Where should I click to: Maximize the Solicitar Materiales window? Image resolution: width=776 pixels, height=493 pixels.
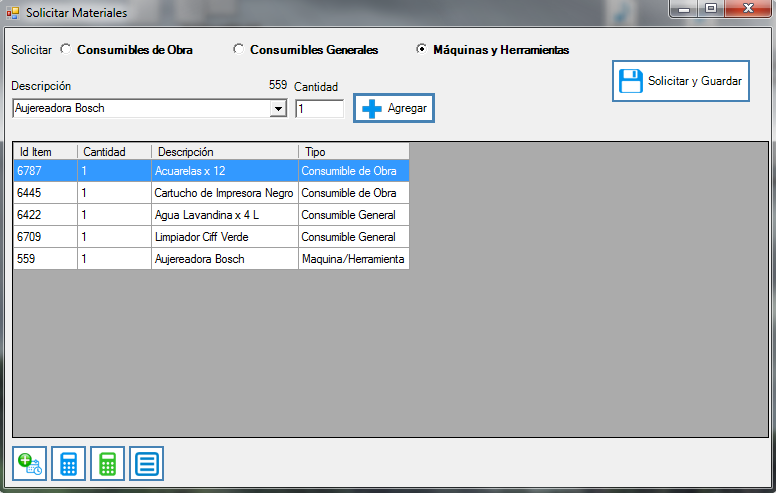[711, 8]
